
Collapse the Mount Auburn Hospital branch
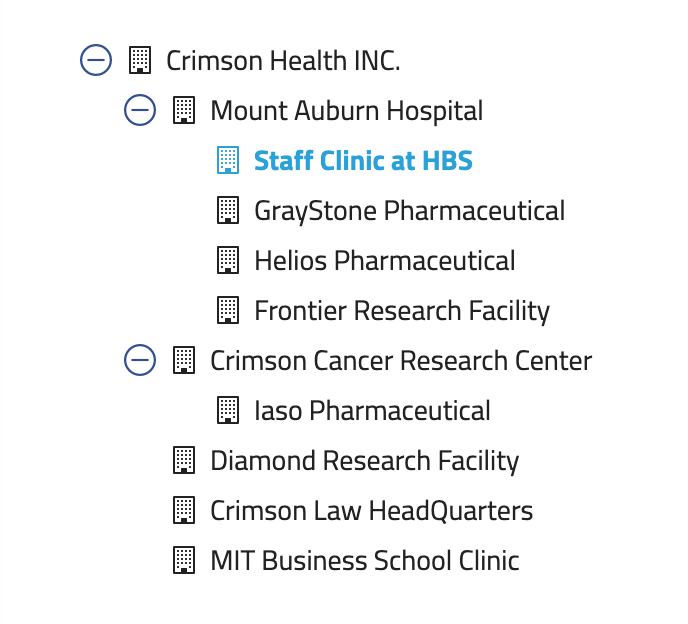140,110
